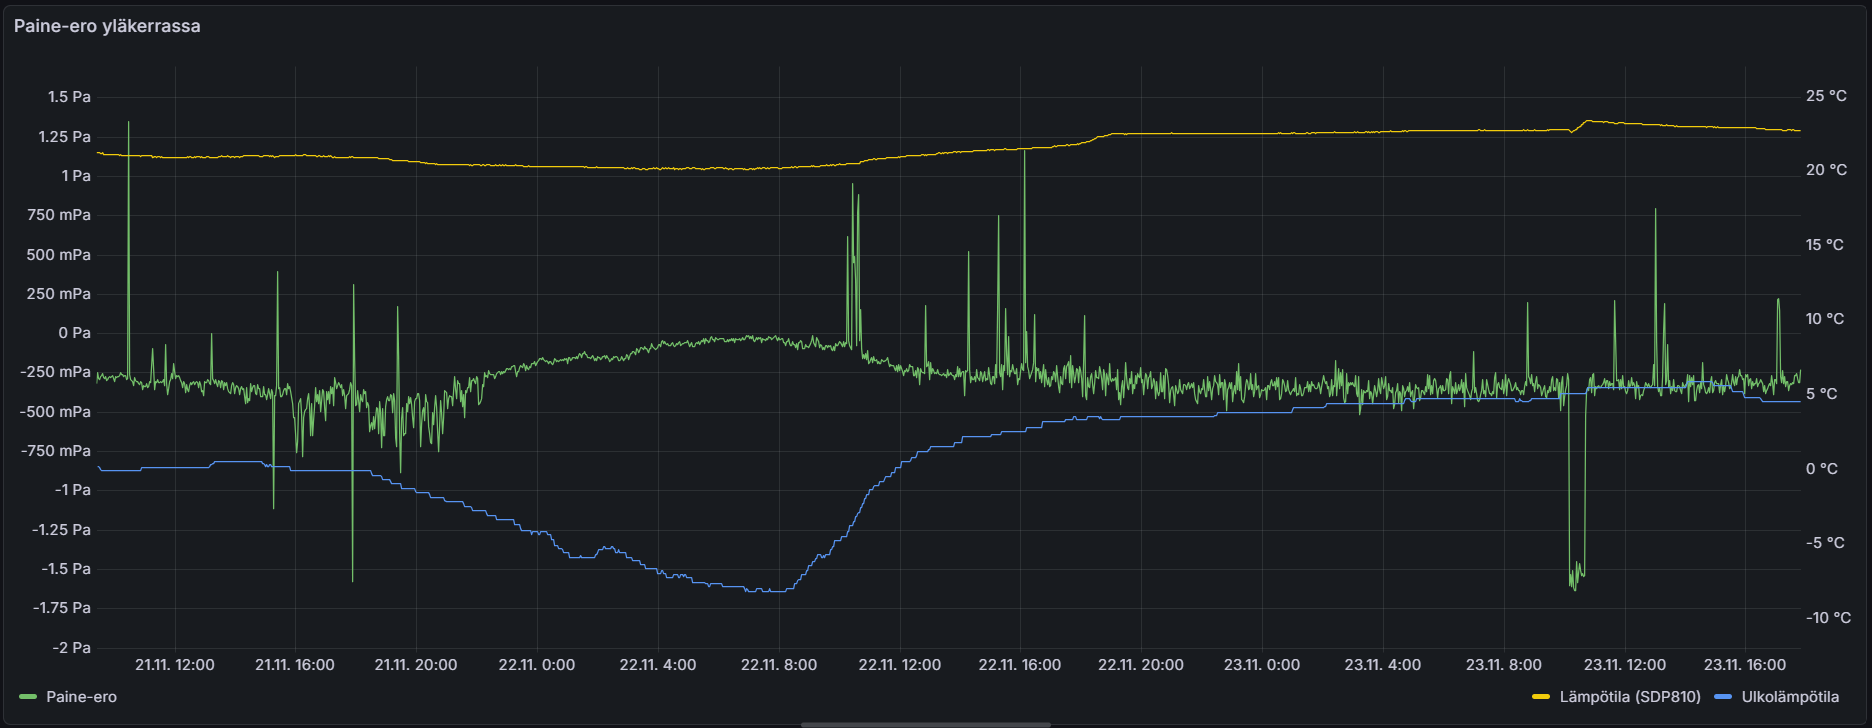
Task: Toggle the Paine-ero series in the legend
Action: pos(81,697)
